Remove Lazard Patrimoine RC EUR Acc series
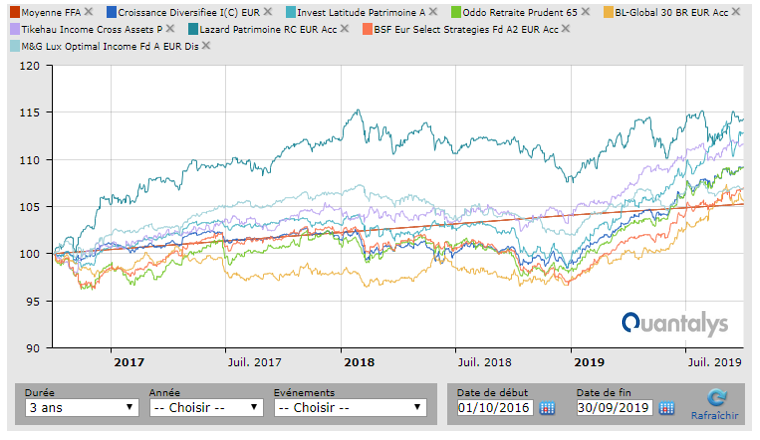 click(344, 29)
